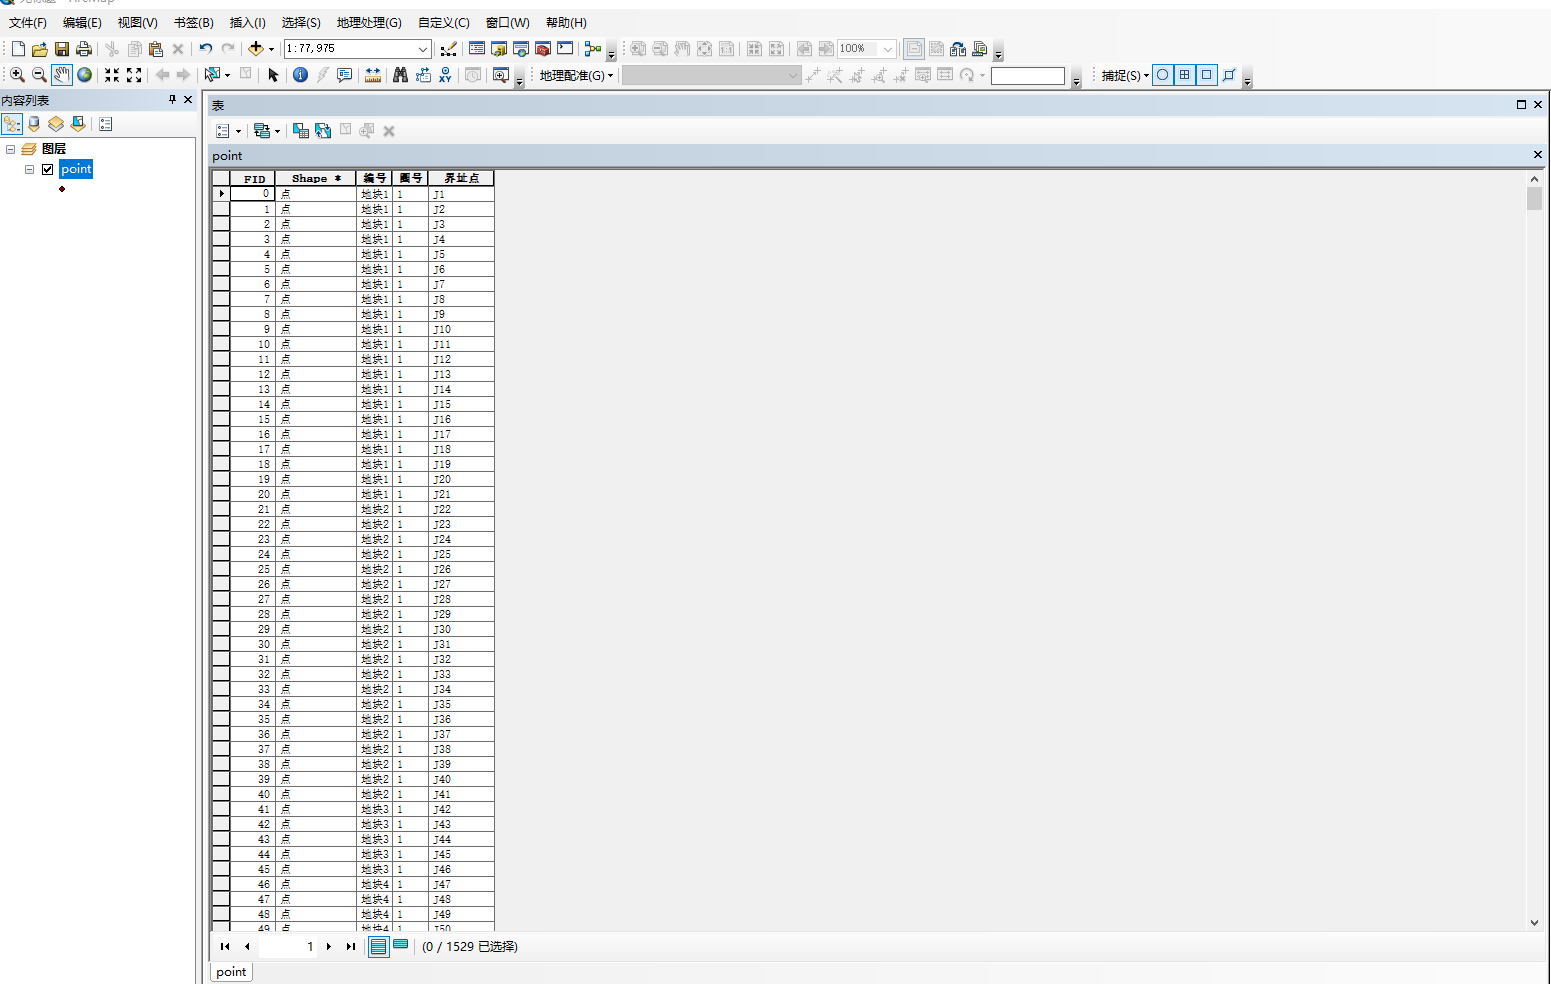The height and width of the screenshot is (984, 1551).
Task: Switch table to show selected records
Action: tap(401, 946)
